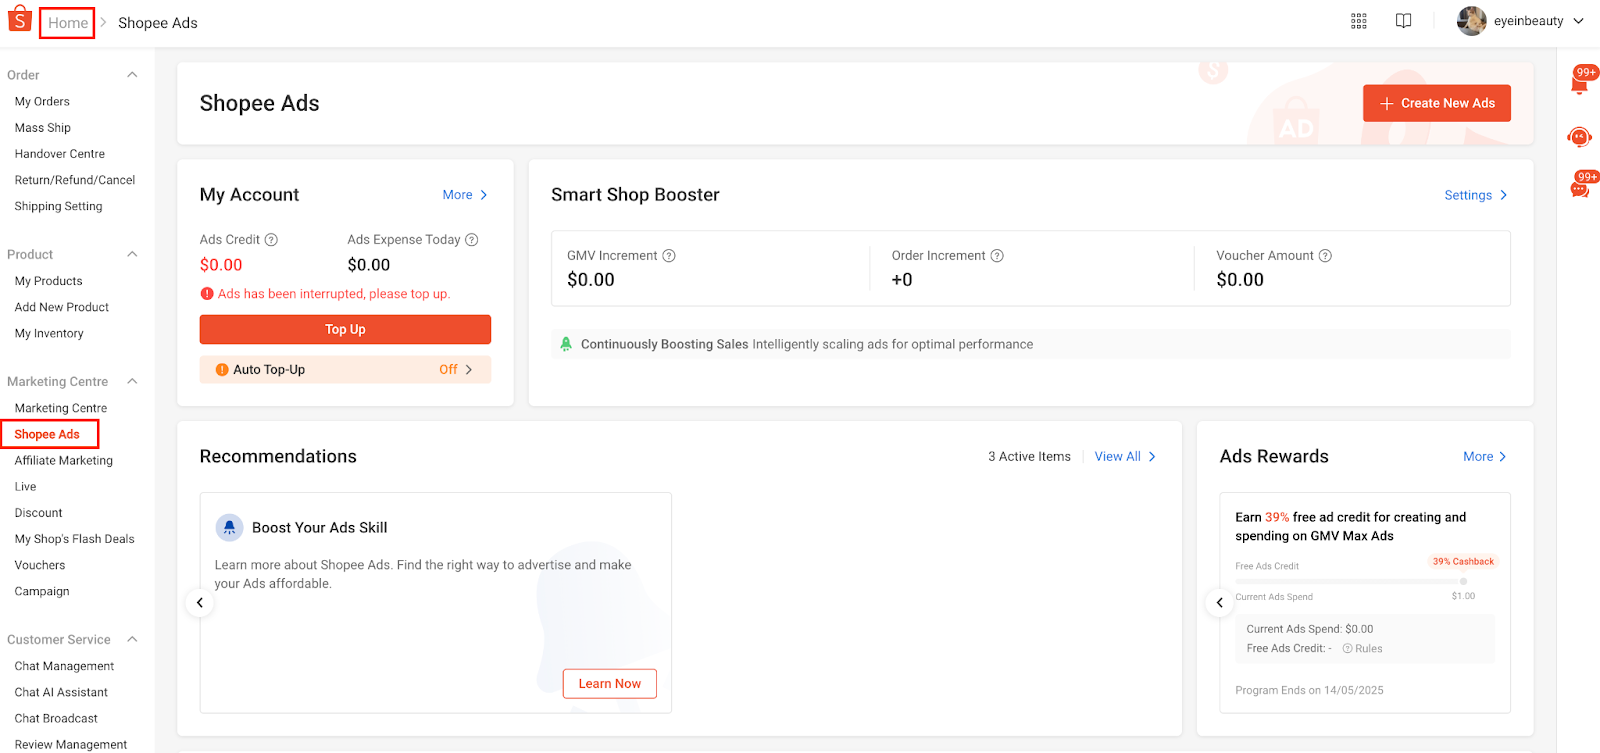1600x753 pixels.
Task: Click the 3 Active Items label
Action: pyautogui.click(x=1029, y=456)
